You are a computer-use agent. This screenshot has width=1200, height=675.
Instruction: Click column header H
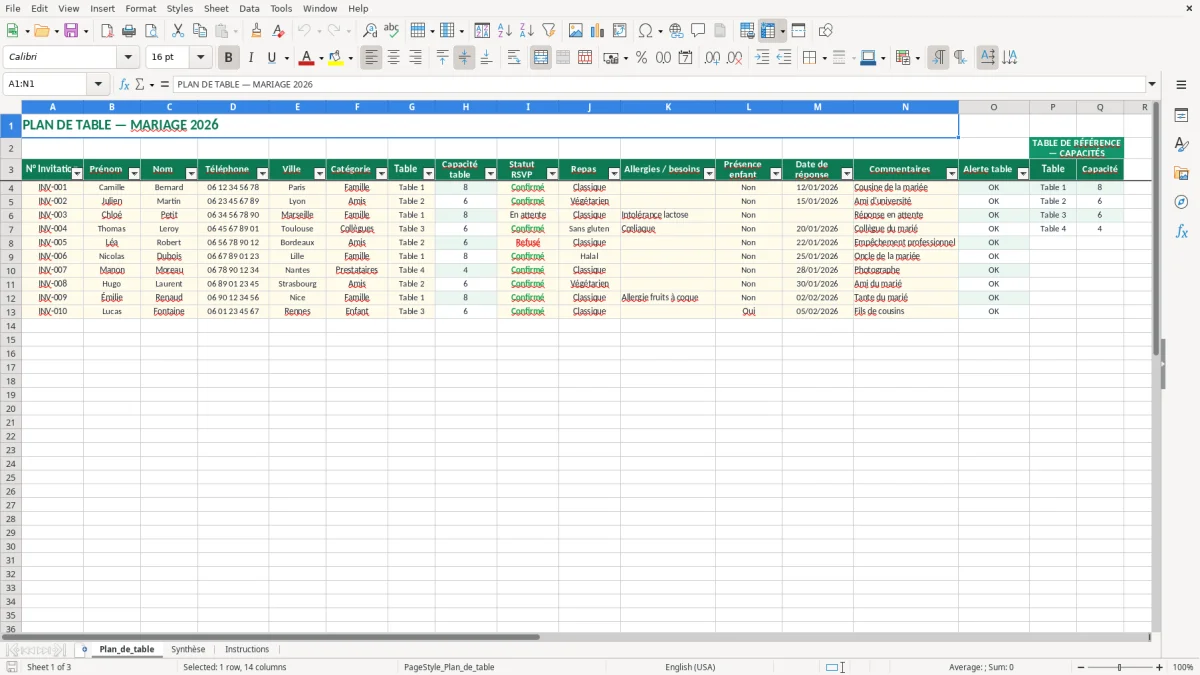point(465,107)
